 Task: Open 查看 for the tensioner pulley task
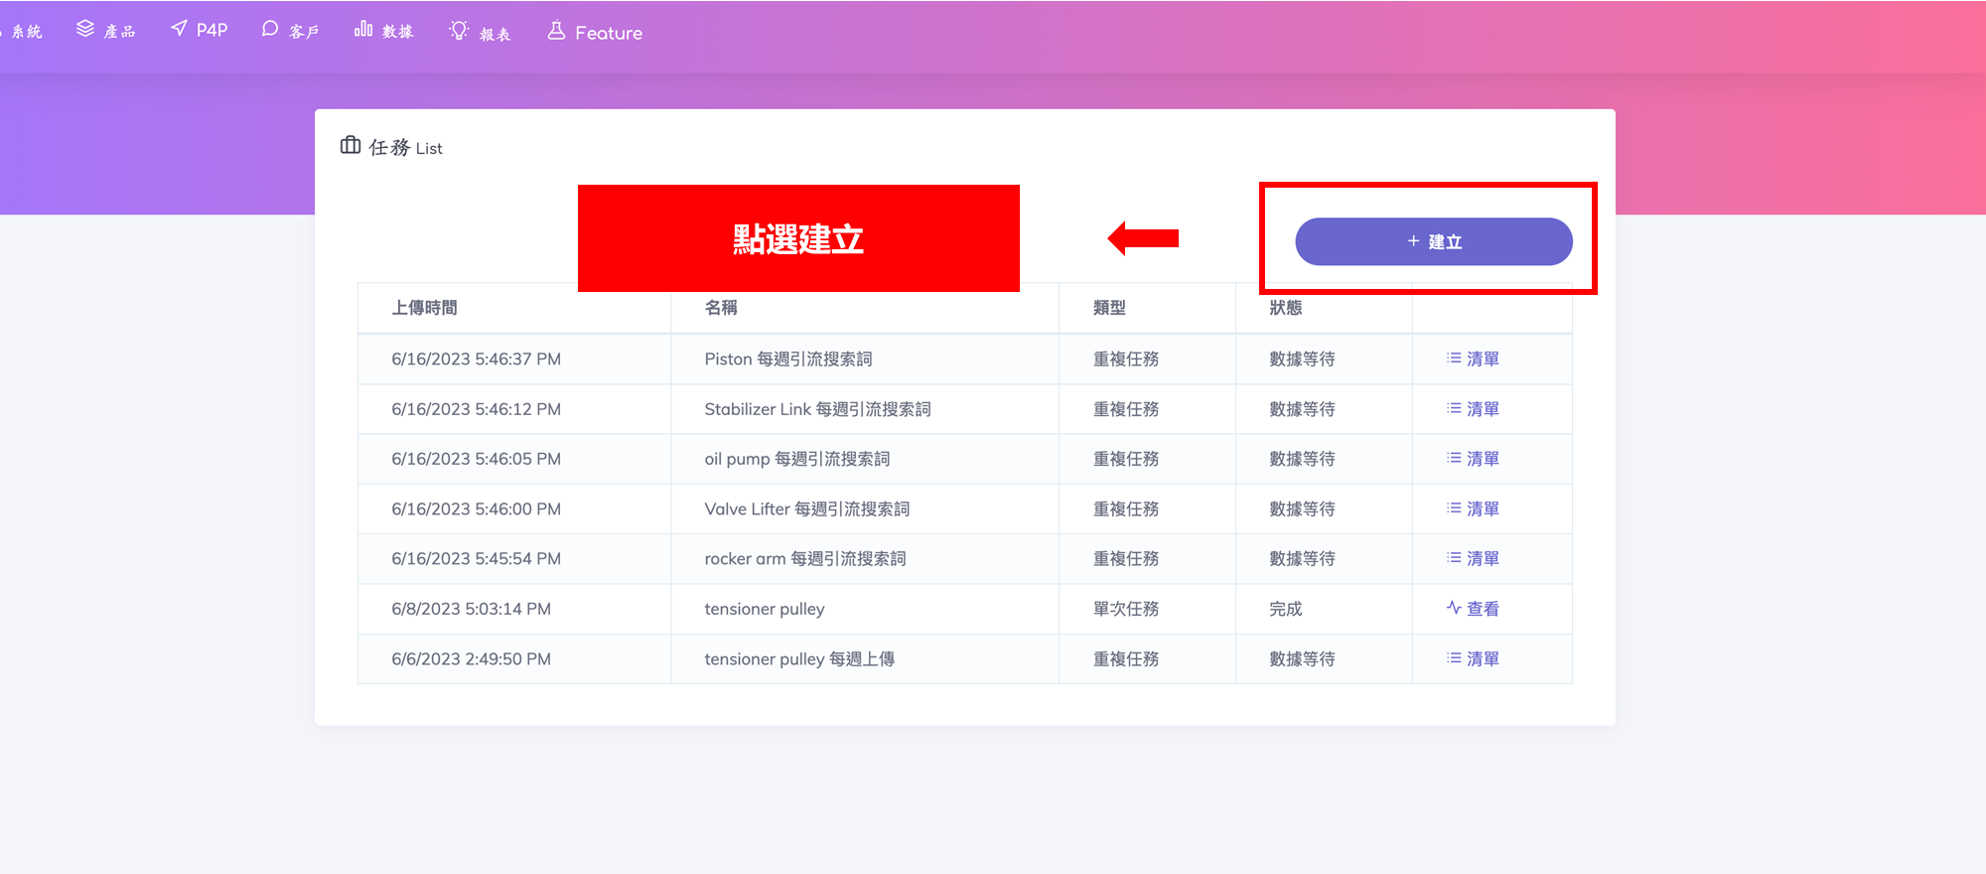1473,609
